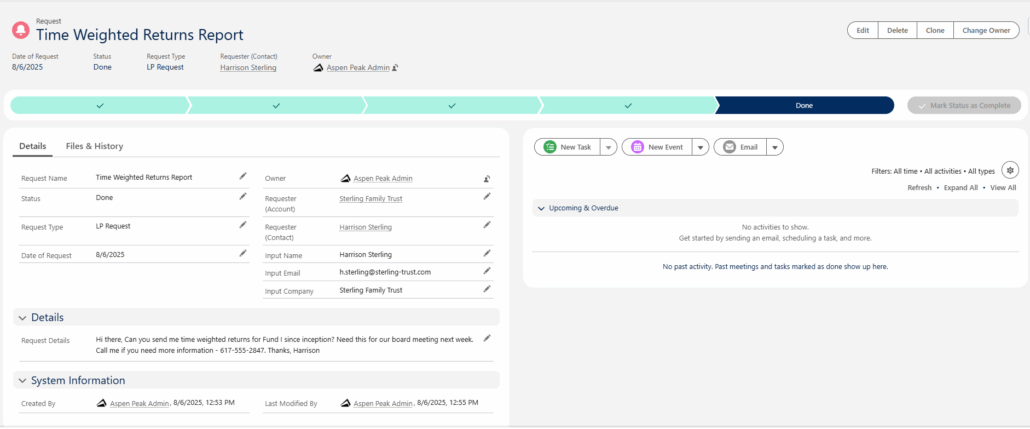Click pencil icon beside Date of Request
1030x429 pixels.
pos(242,254)
